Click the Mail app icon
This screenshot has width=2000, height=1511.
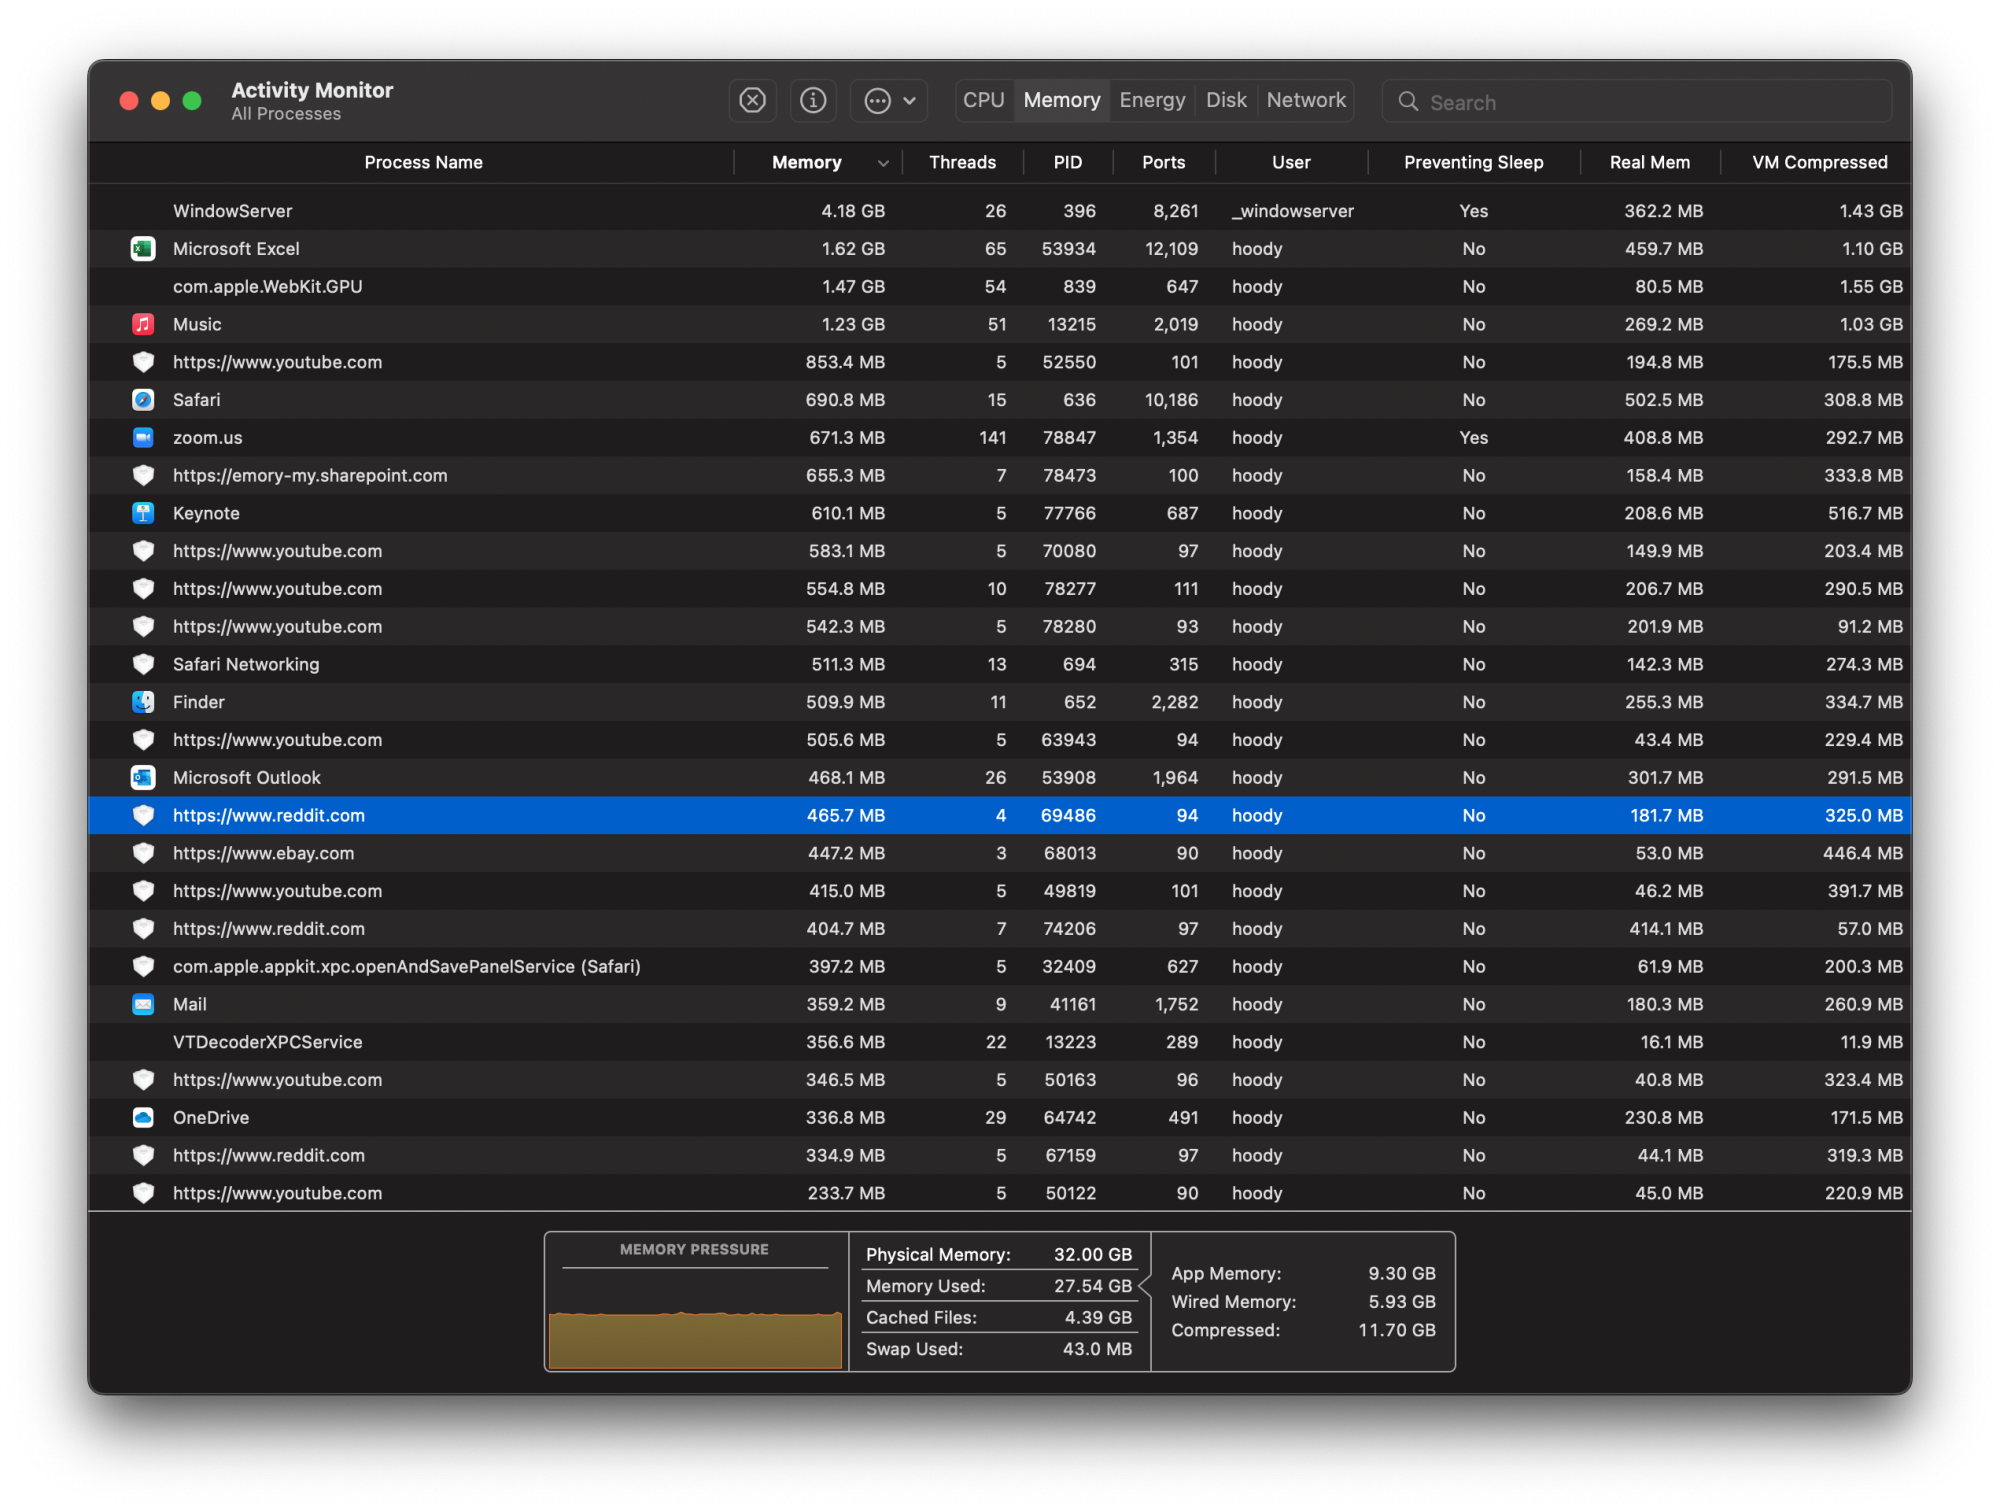coord(143,1004)
